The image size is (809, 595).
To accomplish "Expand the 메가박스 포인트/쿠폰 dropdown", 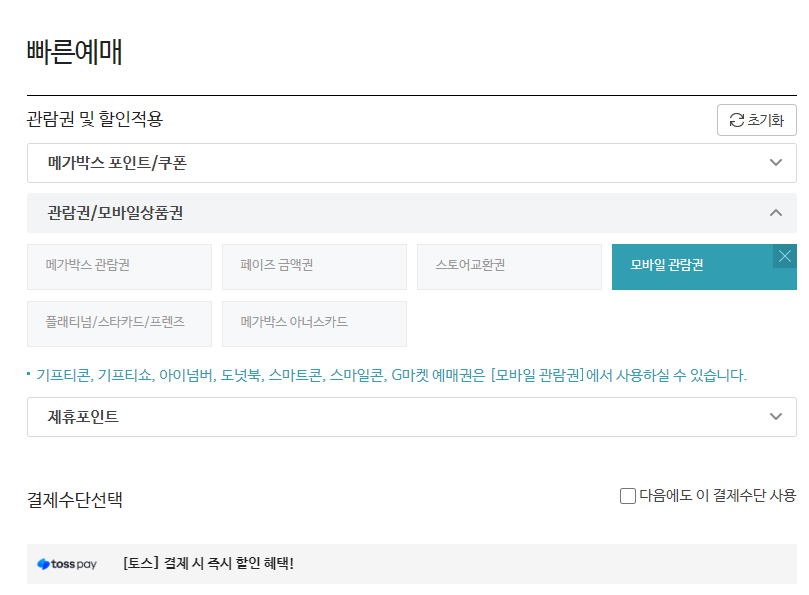I will tap(412, 163).
